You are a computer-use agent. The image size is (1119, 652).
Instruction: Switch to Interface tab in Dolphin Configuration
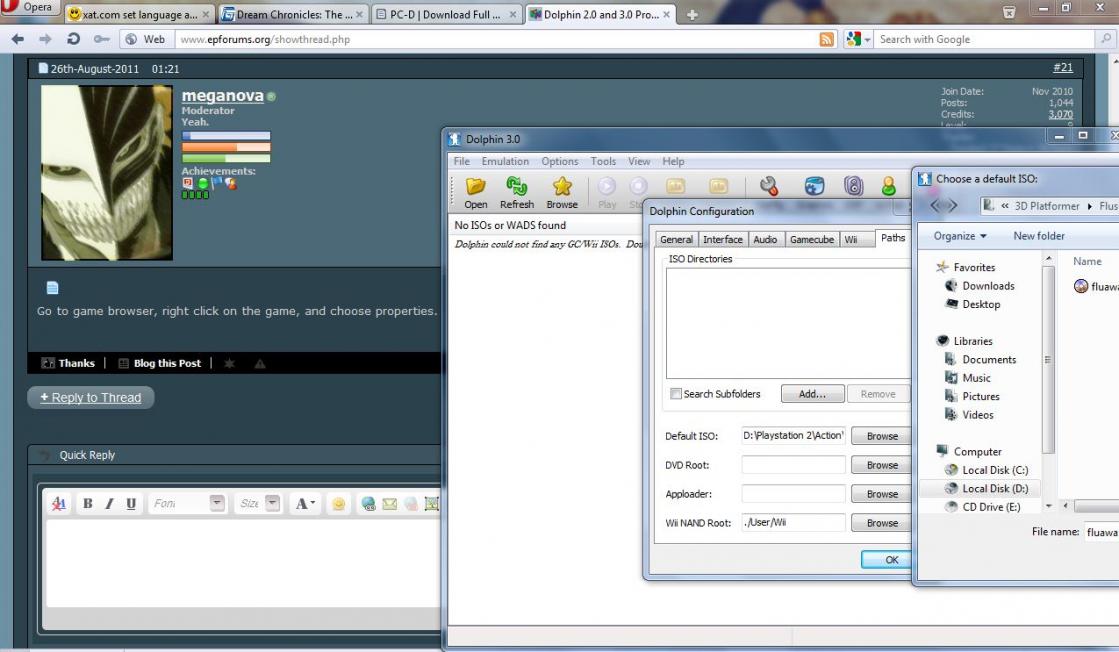(x=723, y=240)
